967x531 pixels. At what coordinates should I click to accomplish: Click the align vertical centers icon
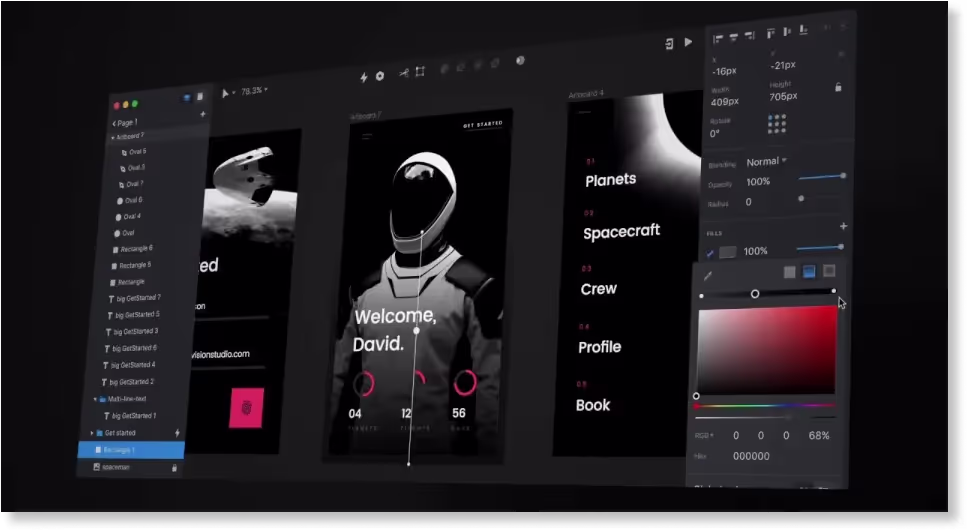(x=787, y=31)
